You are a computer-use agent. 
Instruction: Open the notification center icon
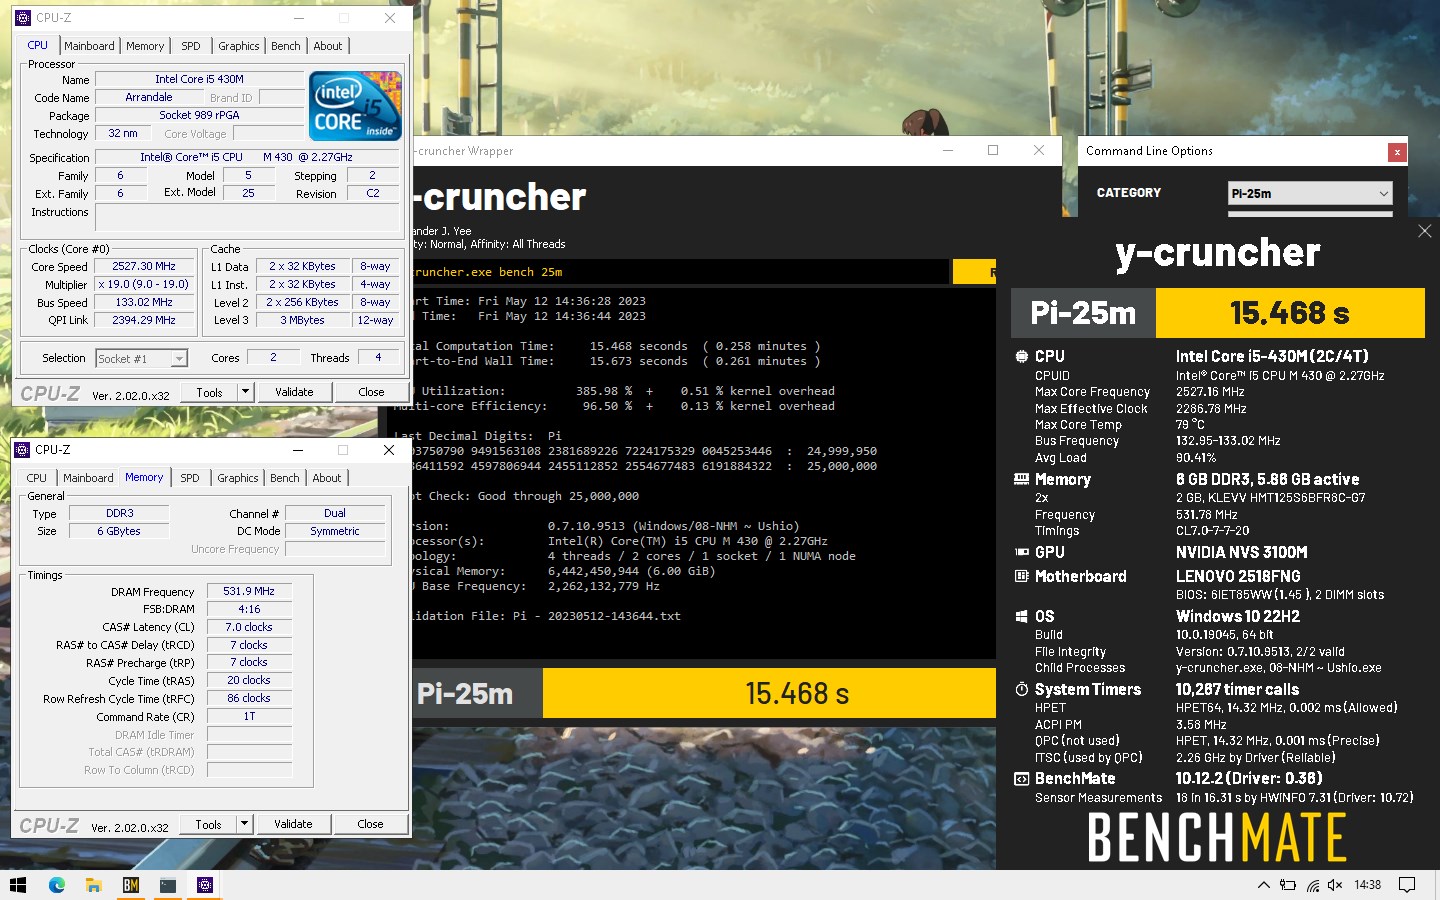pyautogui.click(x=1407, y=885)
